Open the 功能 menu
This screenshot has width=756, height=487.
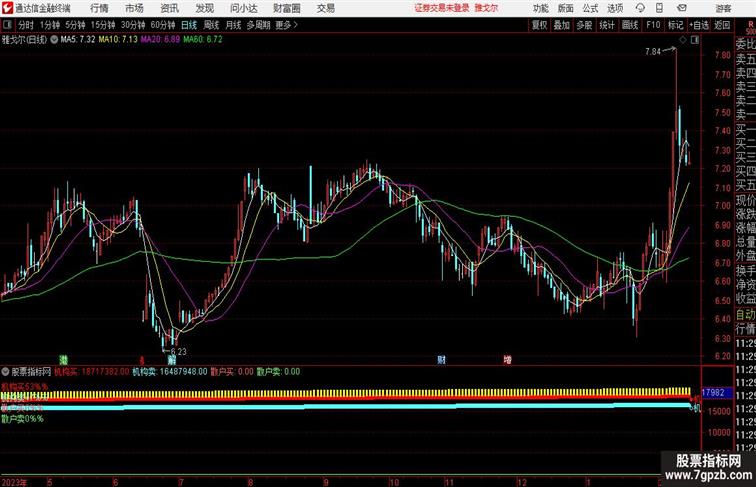coord(540,8)
